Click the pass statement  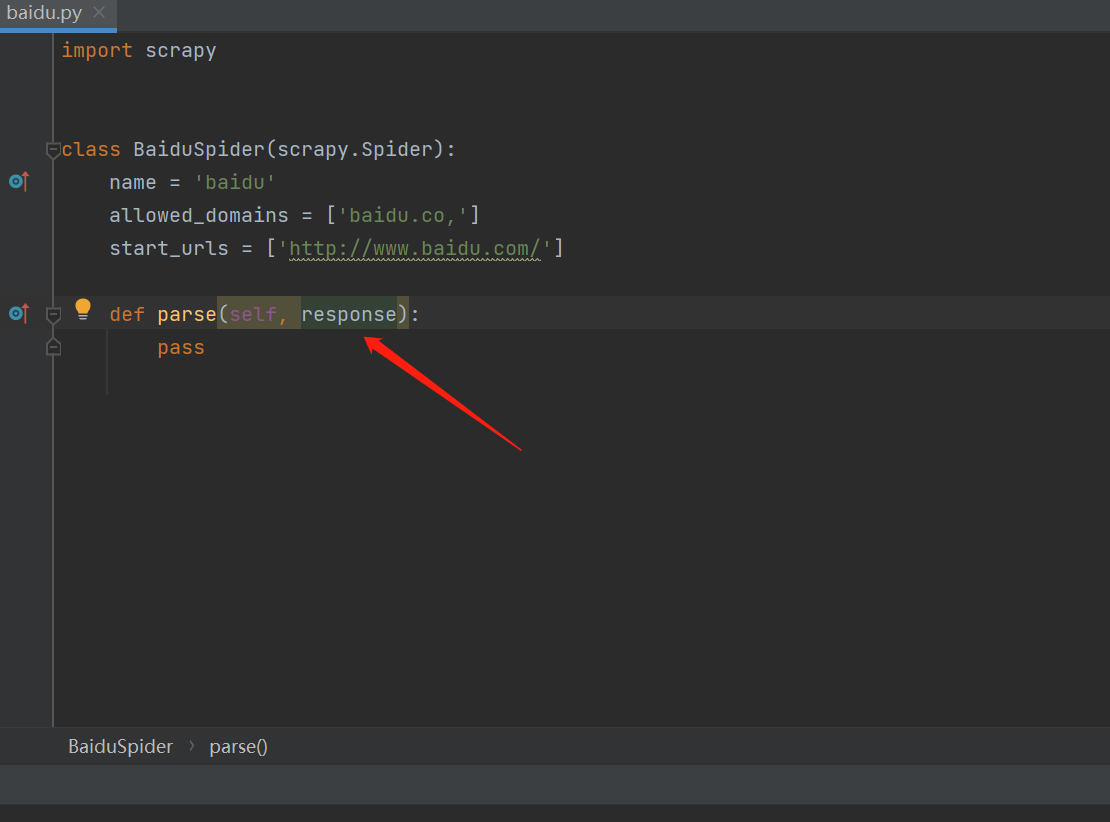point(181,348)
